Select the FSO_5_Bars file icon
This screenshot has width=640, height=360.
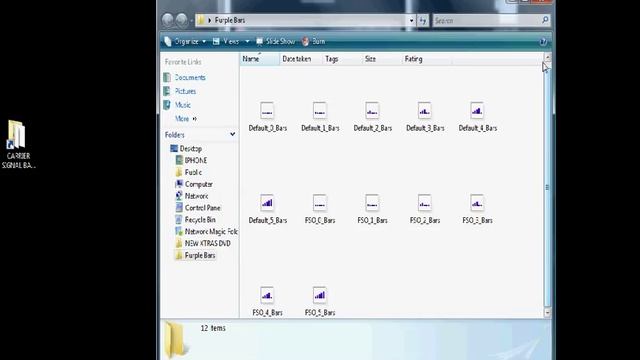[x=320, y=295]
